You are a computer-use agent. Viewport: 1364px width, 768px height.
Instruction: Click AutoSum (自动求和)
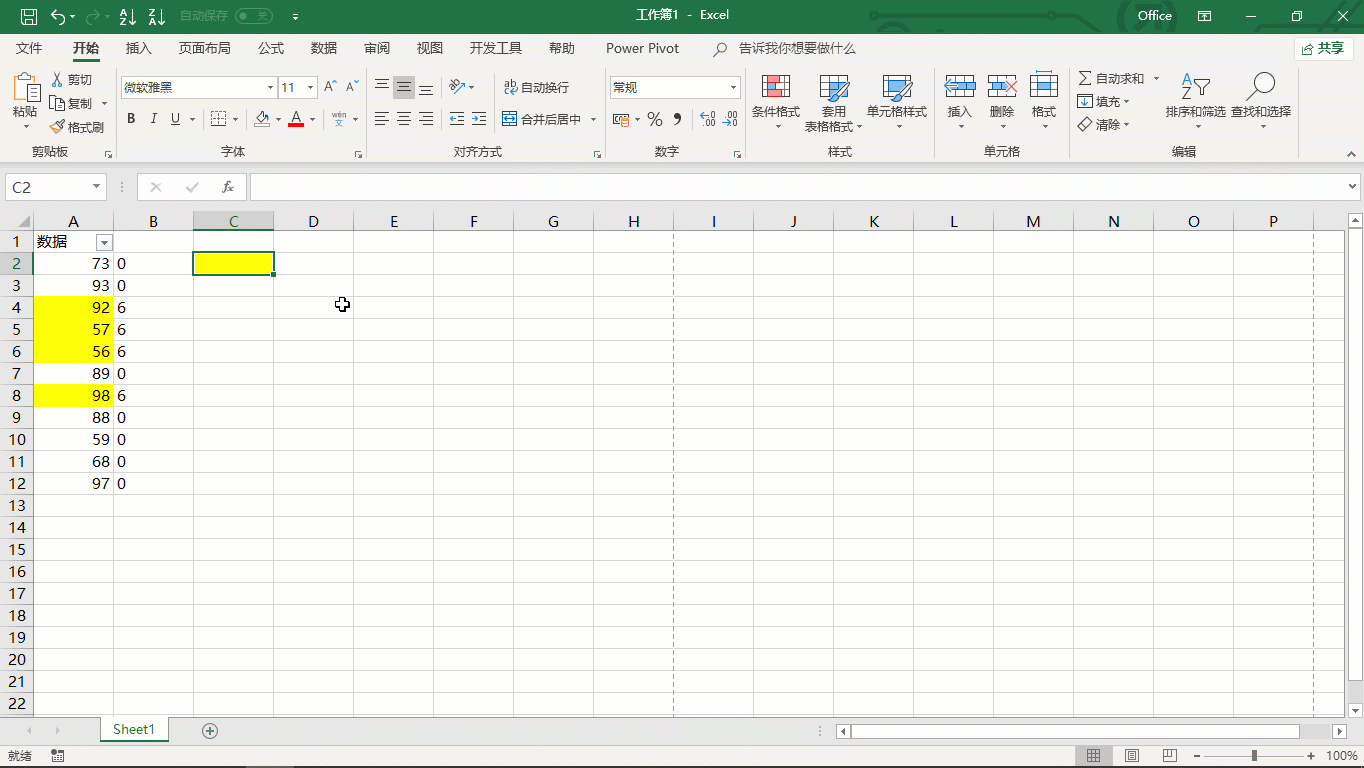[1111, 78]
